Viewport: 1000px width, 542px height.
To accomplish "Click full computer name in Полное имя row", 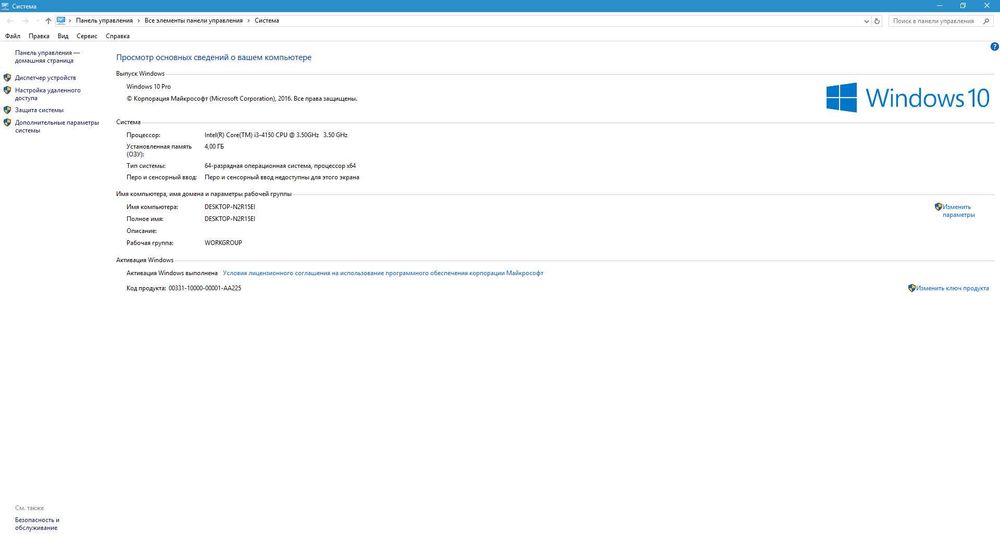I will (x=230, y=219).
